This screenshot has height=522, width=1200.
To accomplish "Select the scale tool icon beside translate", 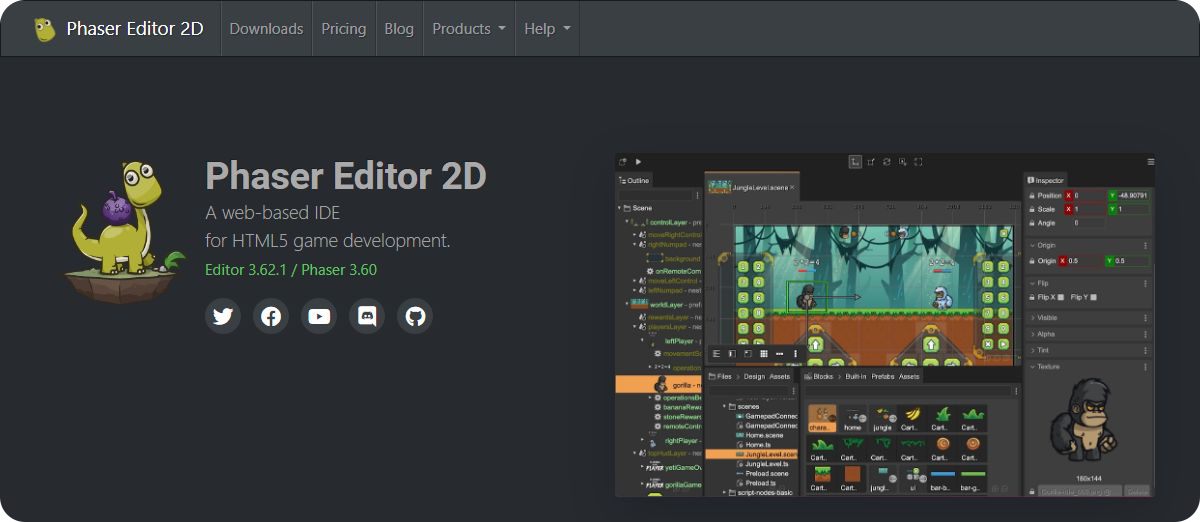I will click(871, 162).
